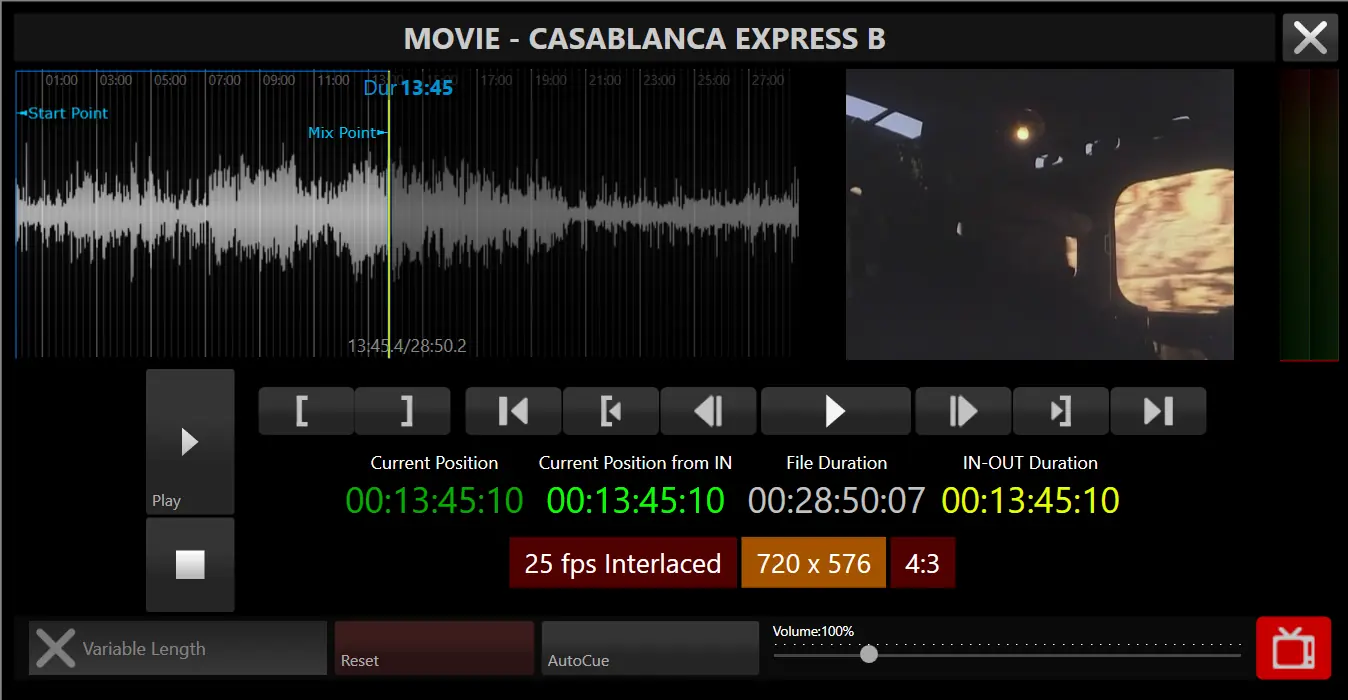Step one frame backward
Screen dimensions: 1348x700
[708, 411]
